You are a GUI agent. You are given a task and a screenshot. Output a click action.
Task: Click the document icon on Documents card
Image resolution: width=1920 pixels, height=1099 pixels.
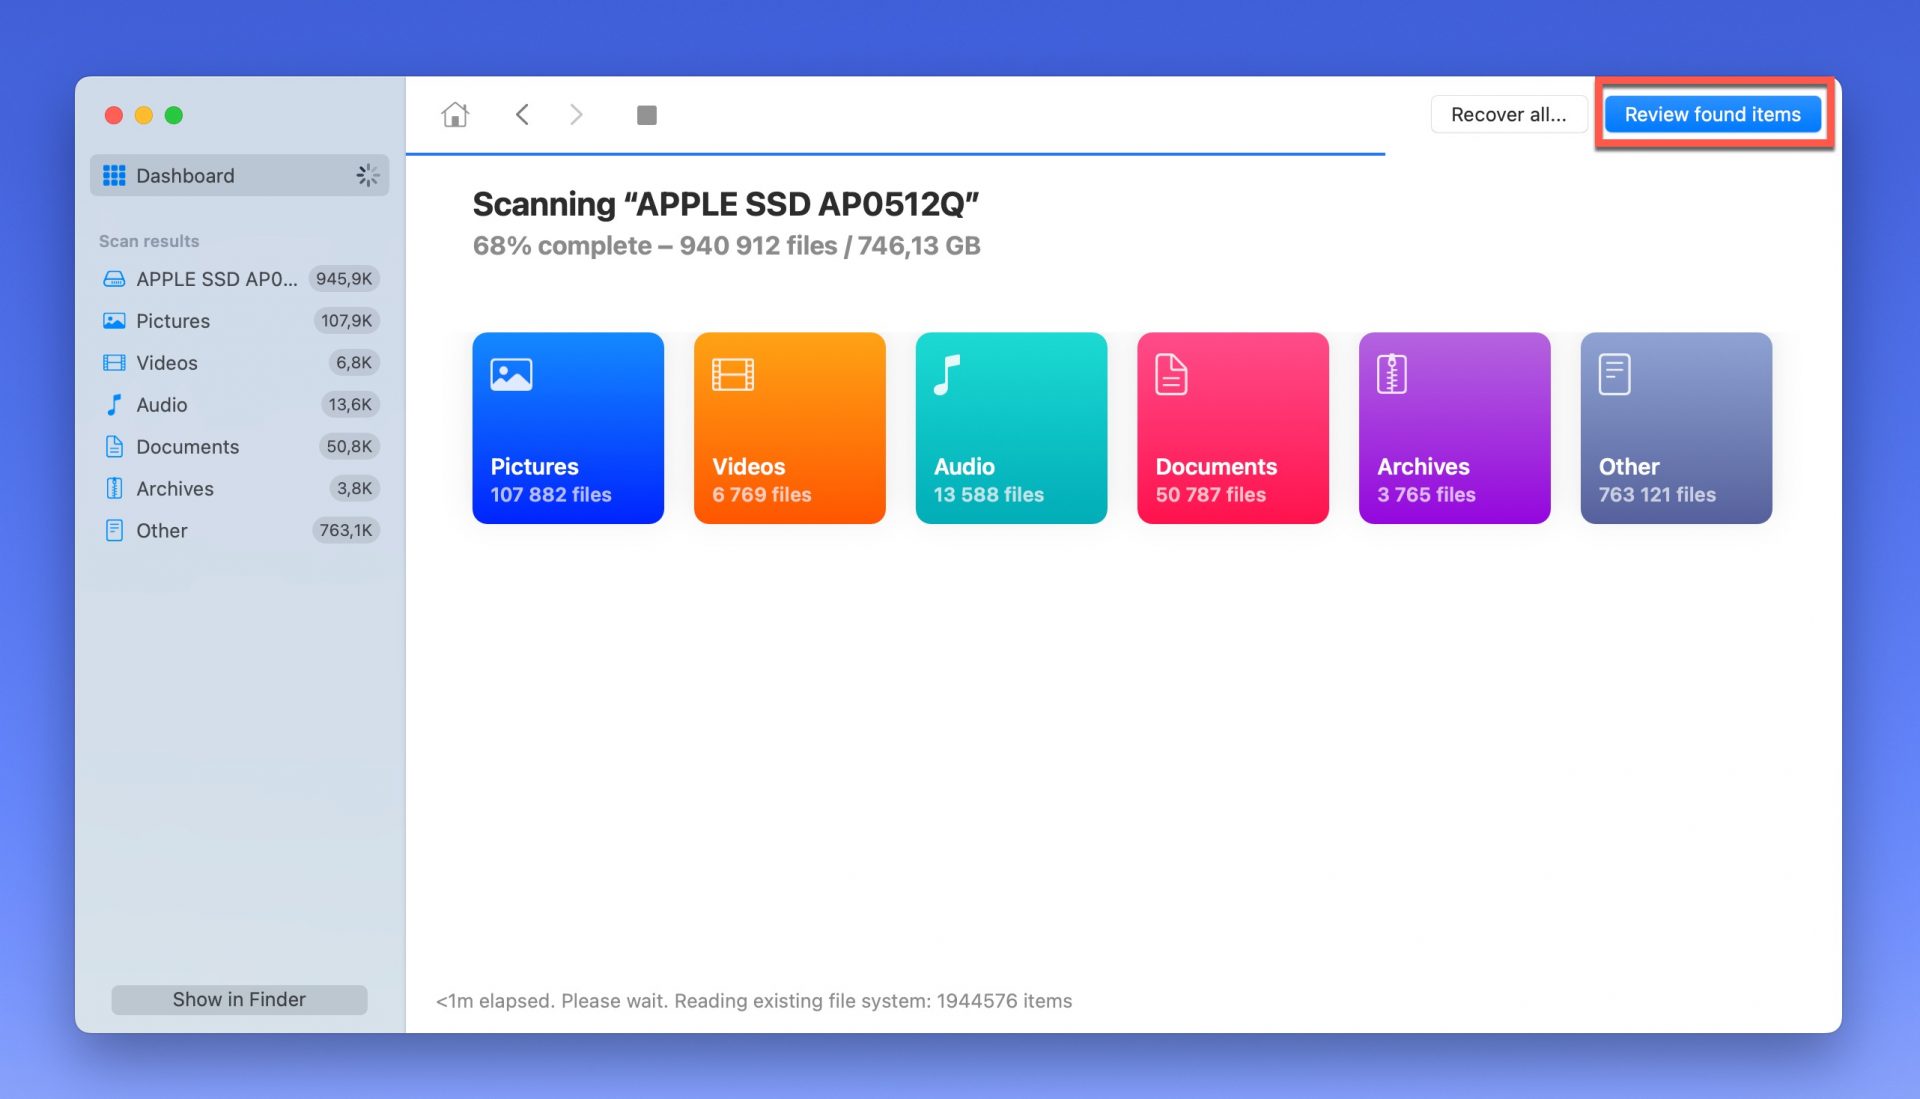(x=1171, y=375)
